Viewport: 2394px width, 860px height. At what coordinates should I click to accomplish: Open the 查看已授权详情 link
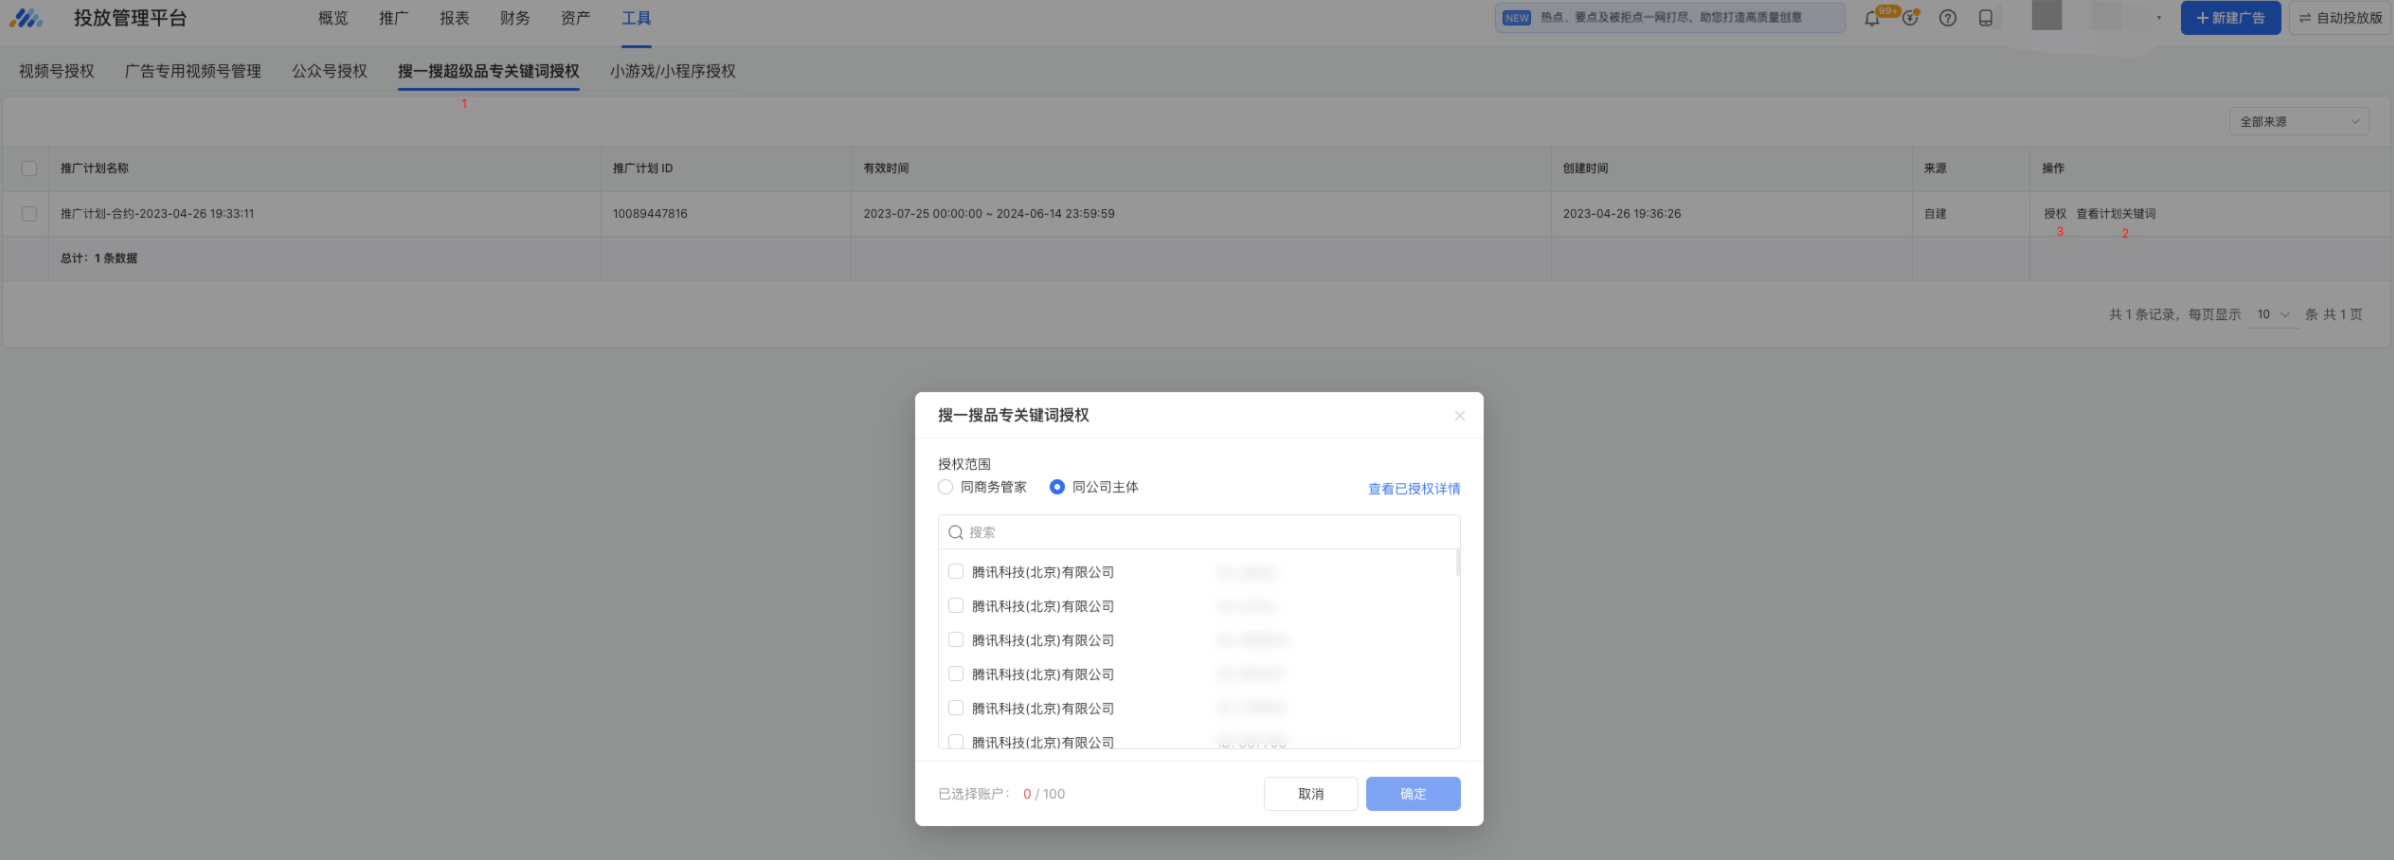[x=1413, y=489]
